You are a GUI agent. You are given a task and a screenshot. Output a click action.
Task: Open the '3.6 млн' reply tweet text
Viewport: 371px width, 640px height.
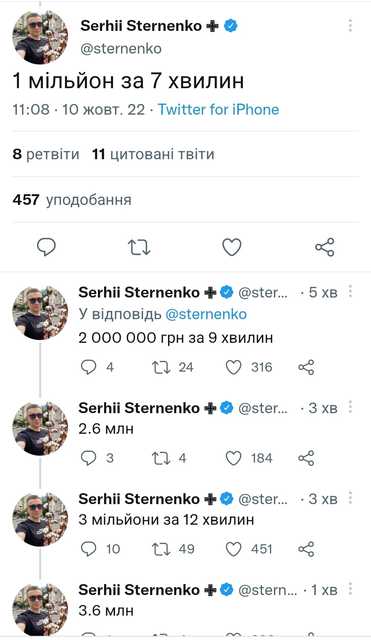click(x=106, y=611)
